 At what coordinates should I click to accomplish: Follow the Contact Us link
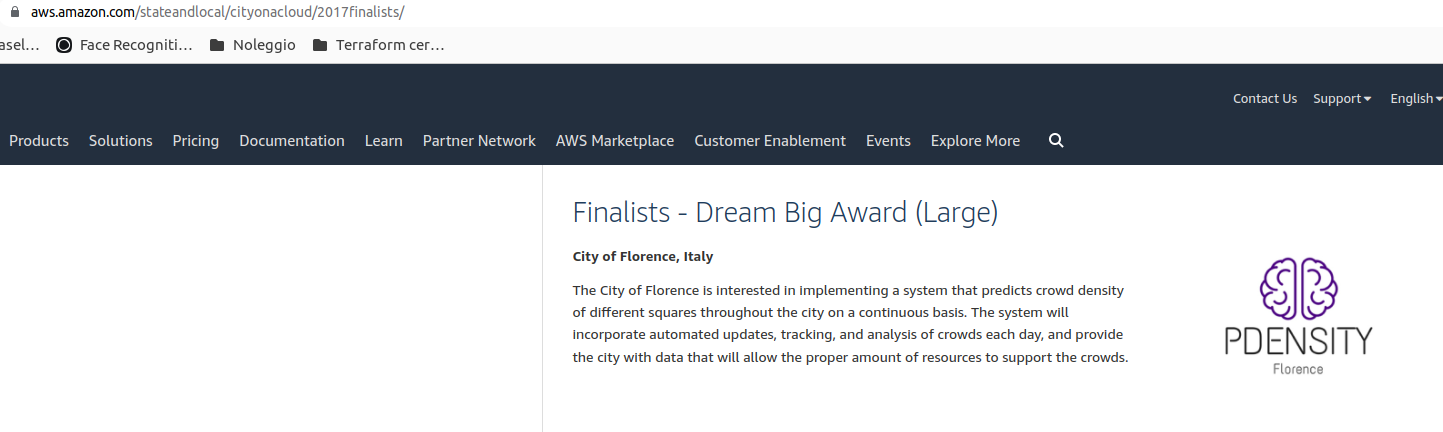coord(1264,99)
